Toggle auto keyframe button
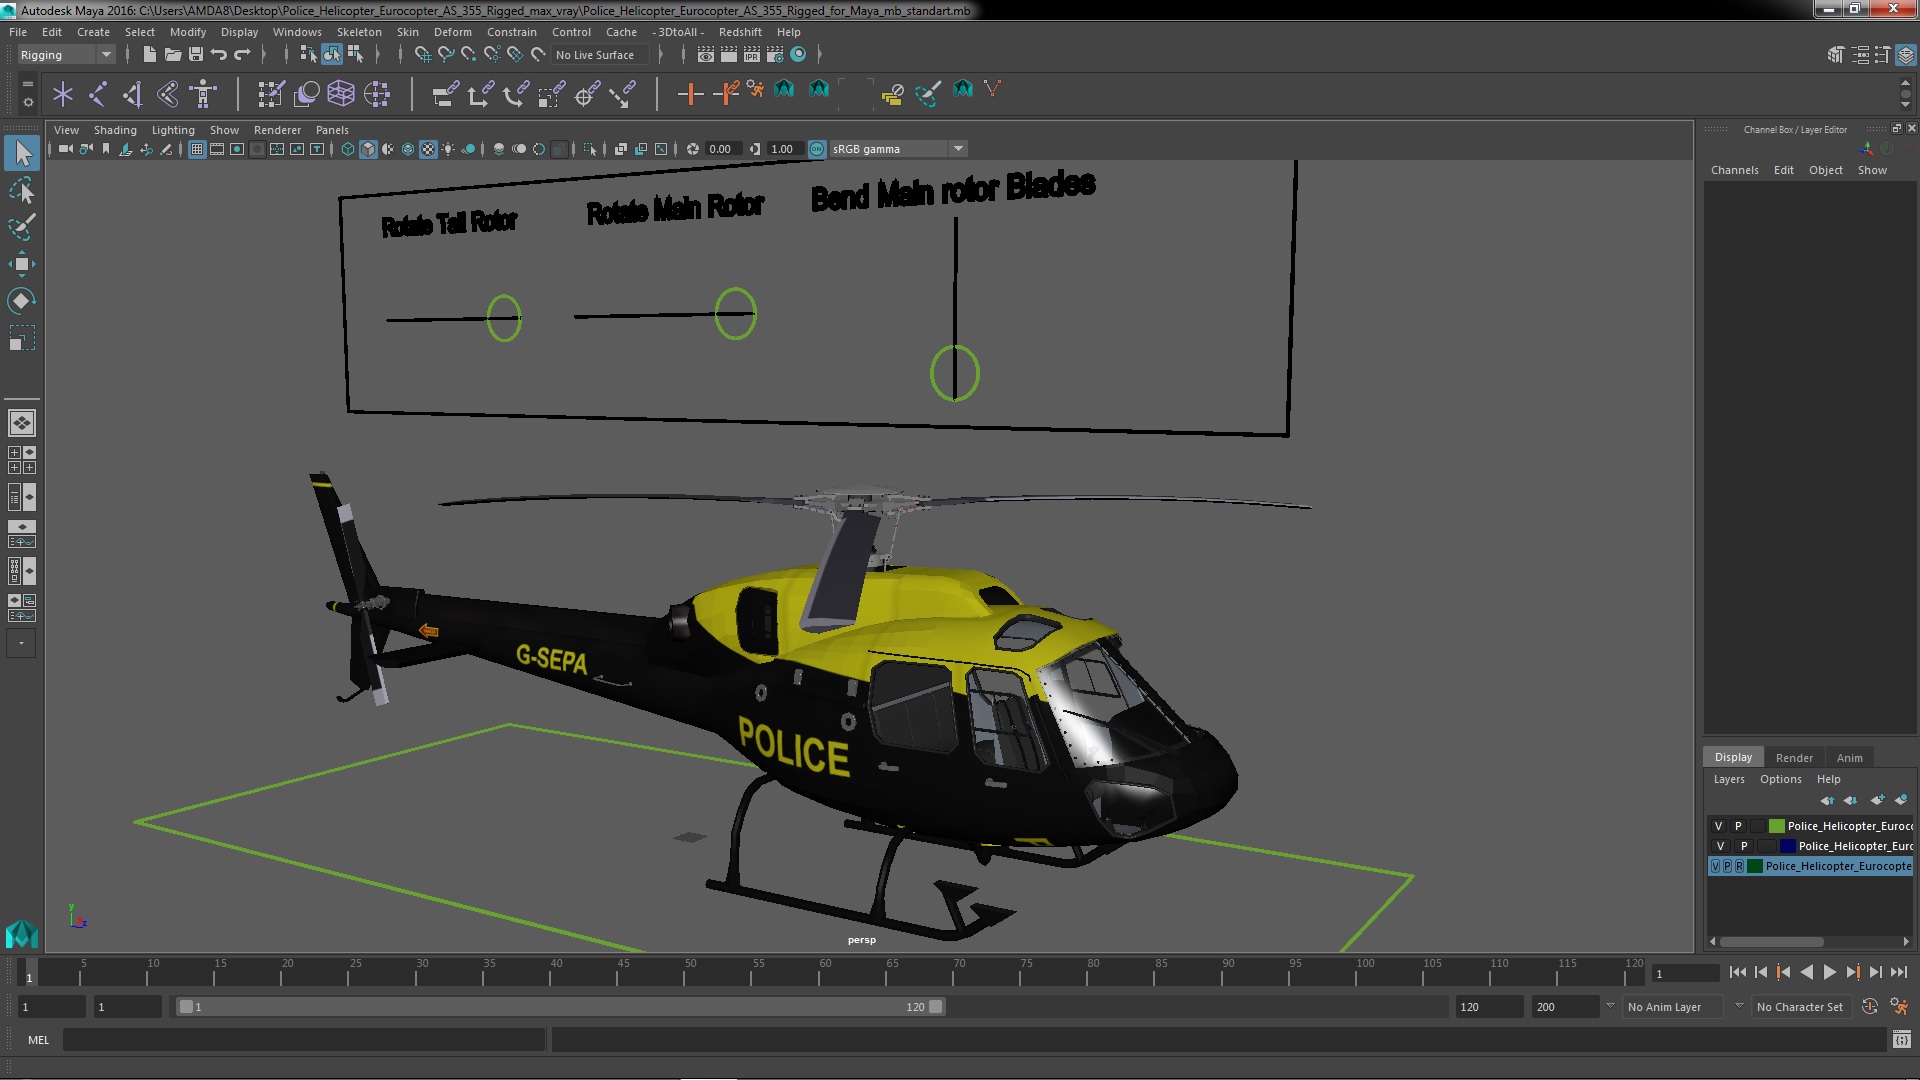This screenshot has width=1920, height=1080. coord(1869,1007)
